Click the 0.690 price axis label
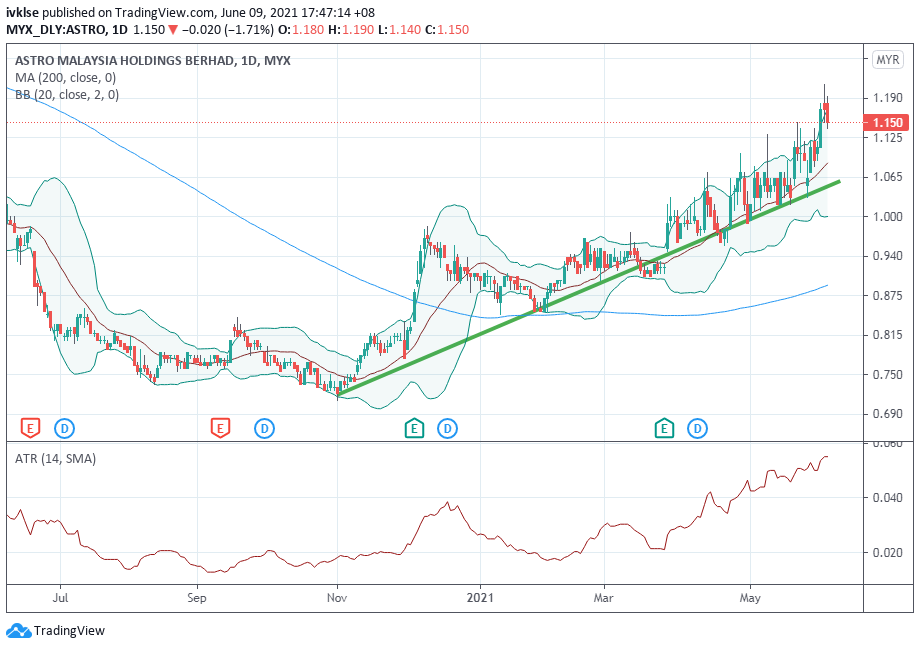Screen dimensions: 920x649 pos(888,414)
